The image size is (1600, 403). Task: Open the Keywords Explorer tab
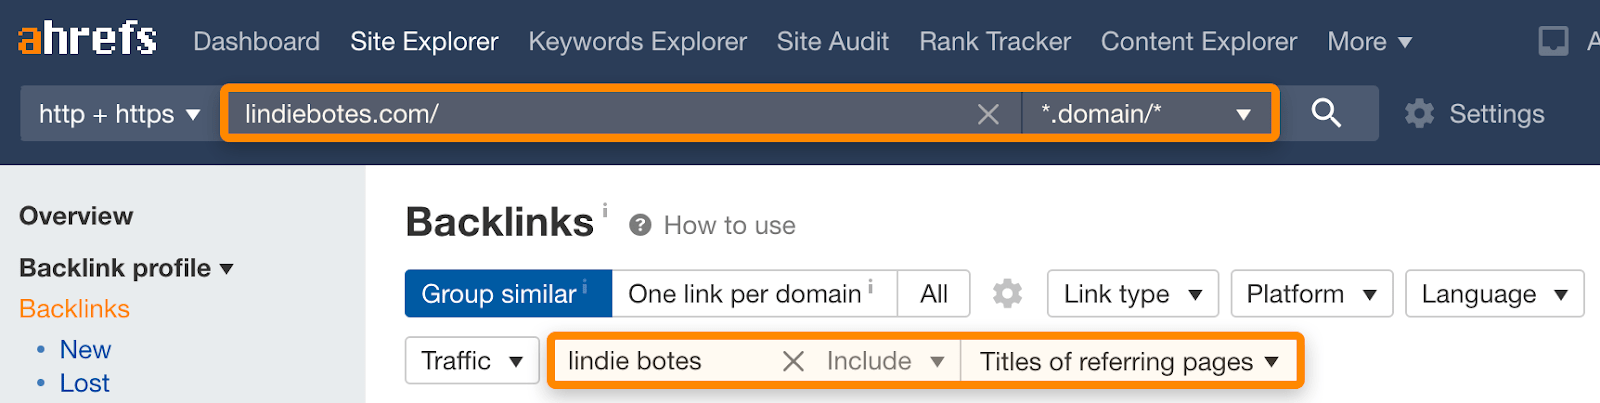pyautogui.click(x=637, y=41)
